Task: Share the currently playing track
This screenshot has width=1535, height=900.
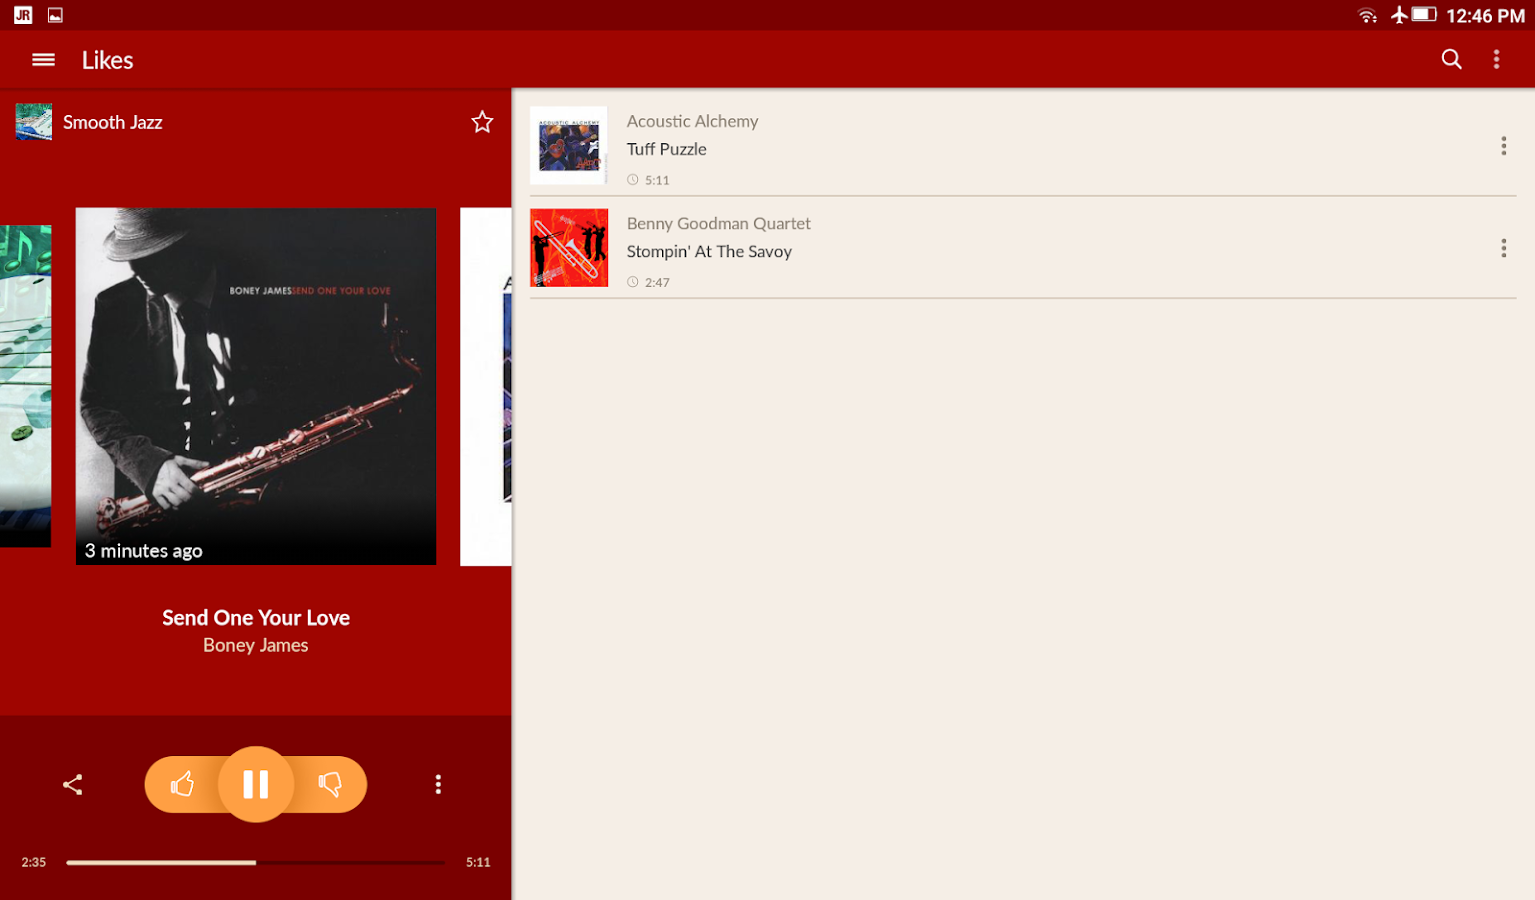Action: [71, 784]
